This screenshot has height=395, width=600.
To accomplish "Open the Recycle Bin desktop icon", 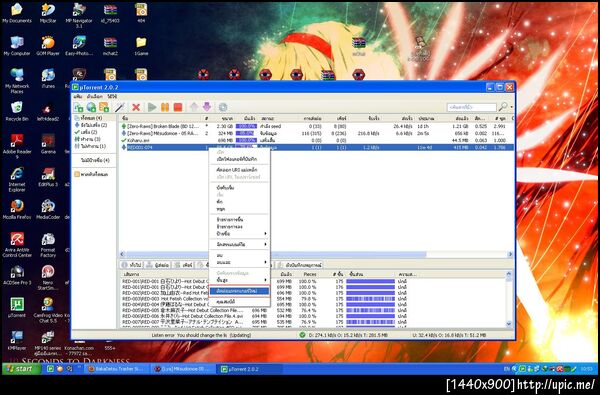I will 17,111.
